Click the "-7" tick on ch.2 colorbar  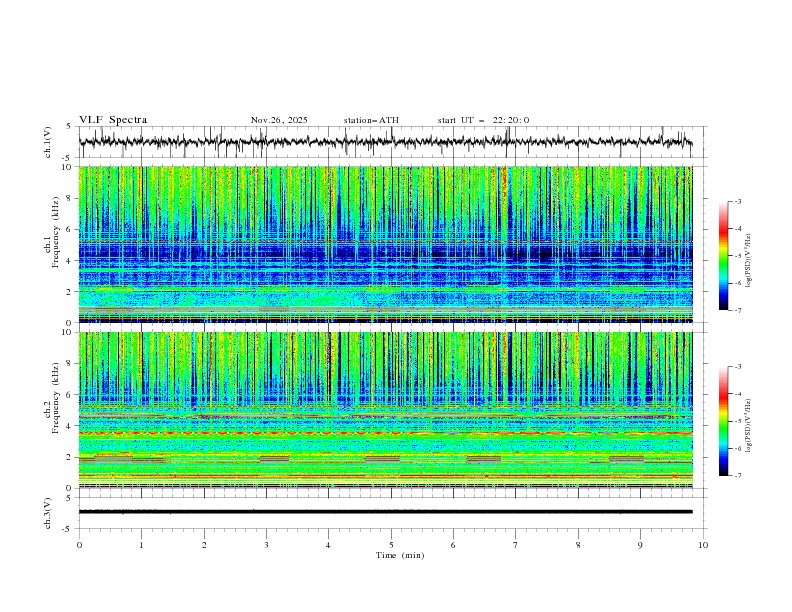tap(737, 476)
